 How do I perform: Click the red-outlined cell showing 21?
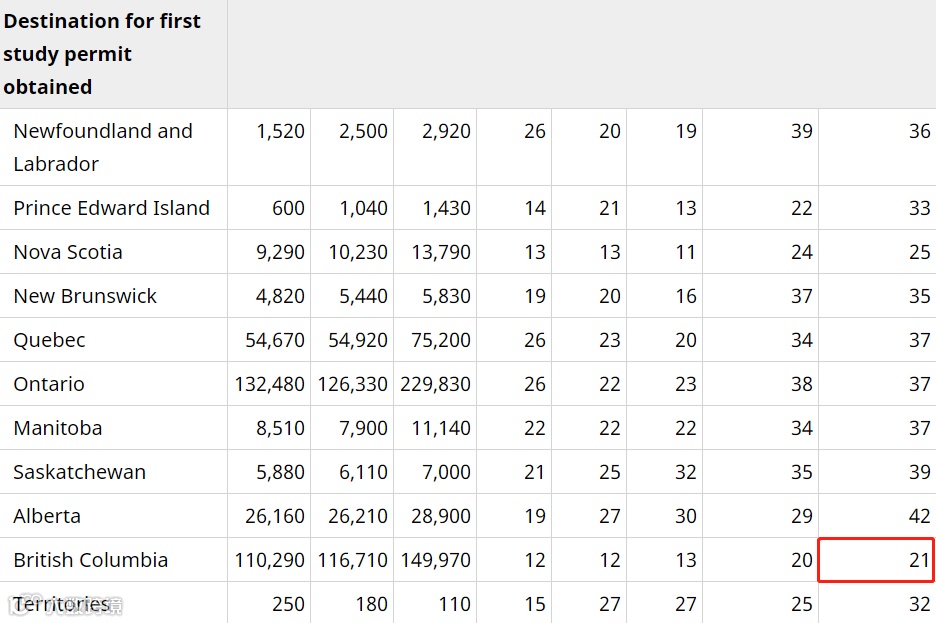(x=877, y=560)
